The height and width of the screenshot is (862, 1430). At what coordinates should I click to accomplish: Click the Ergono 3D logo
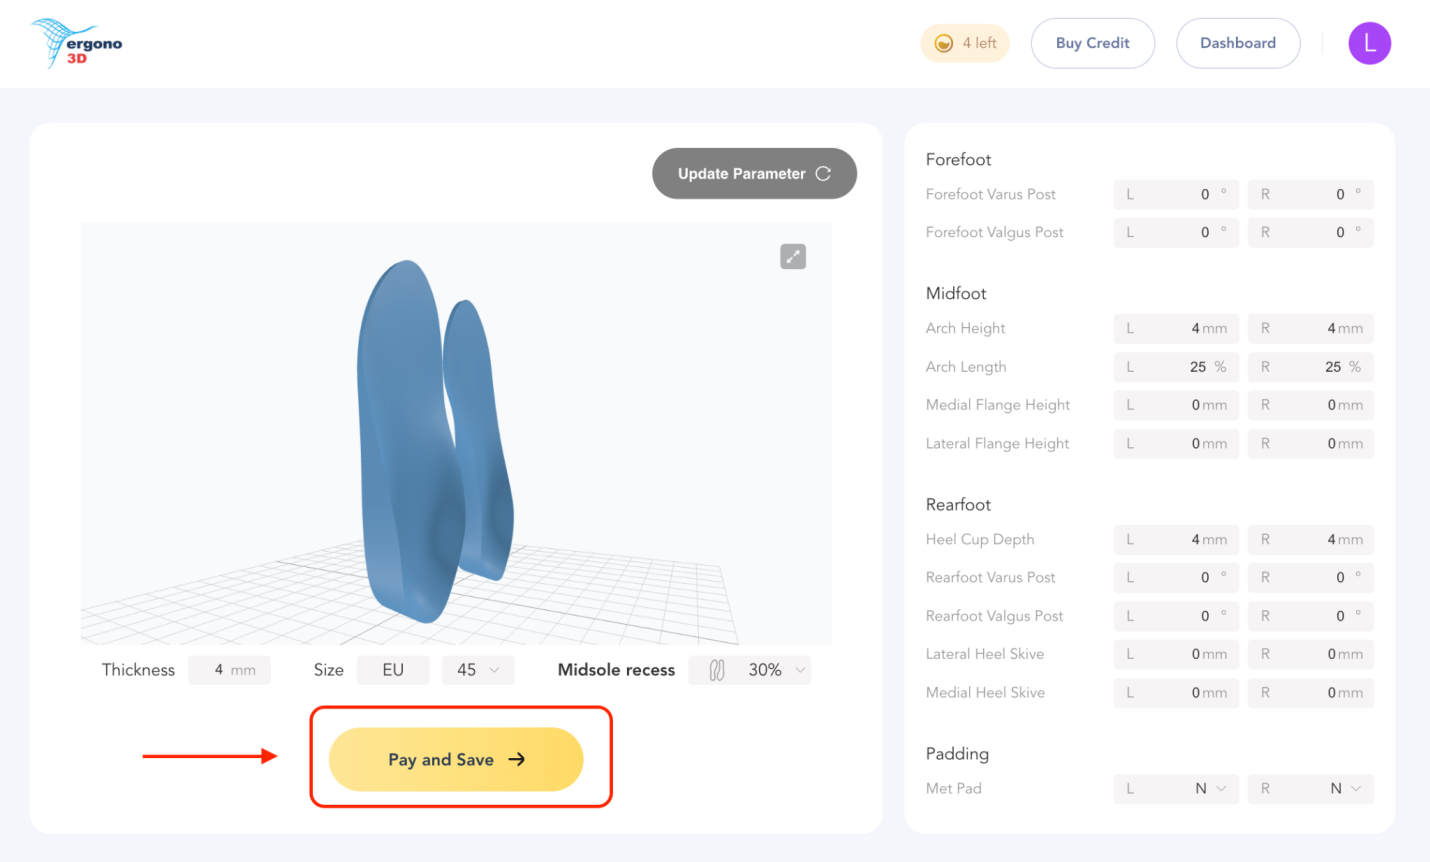point(76,43)
